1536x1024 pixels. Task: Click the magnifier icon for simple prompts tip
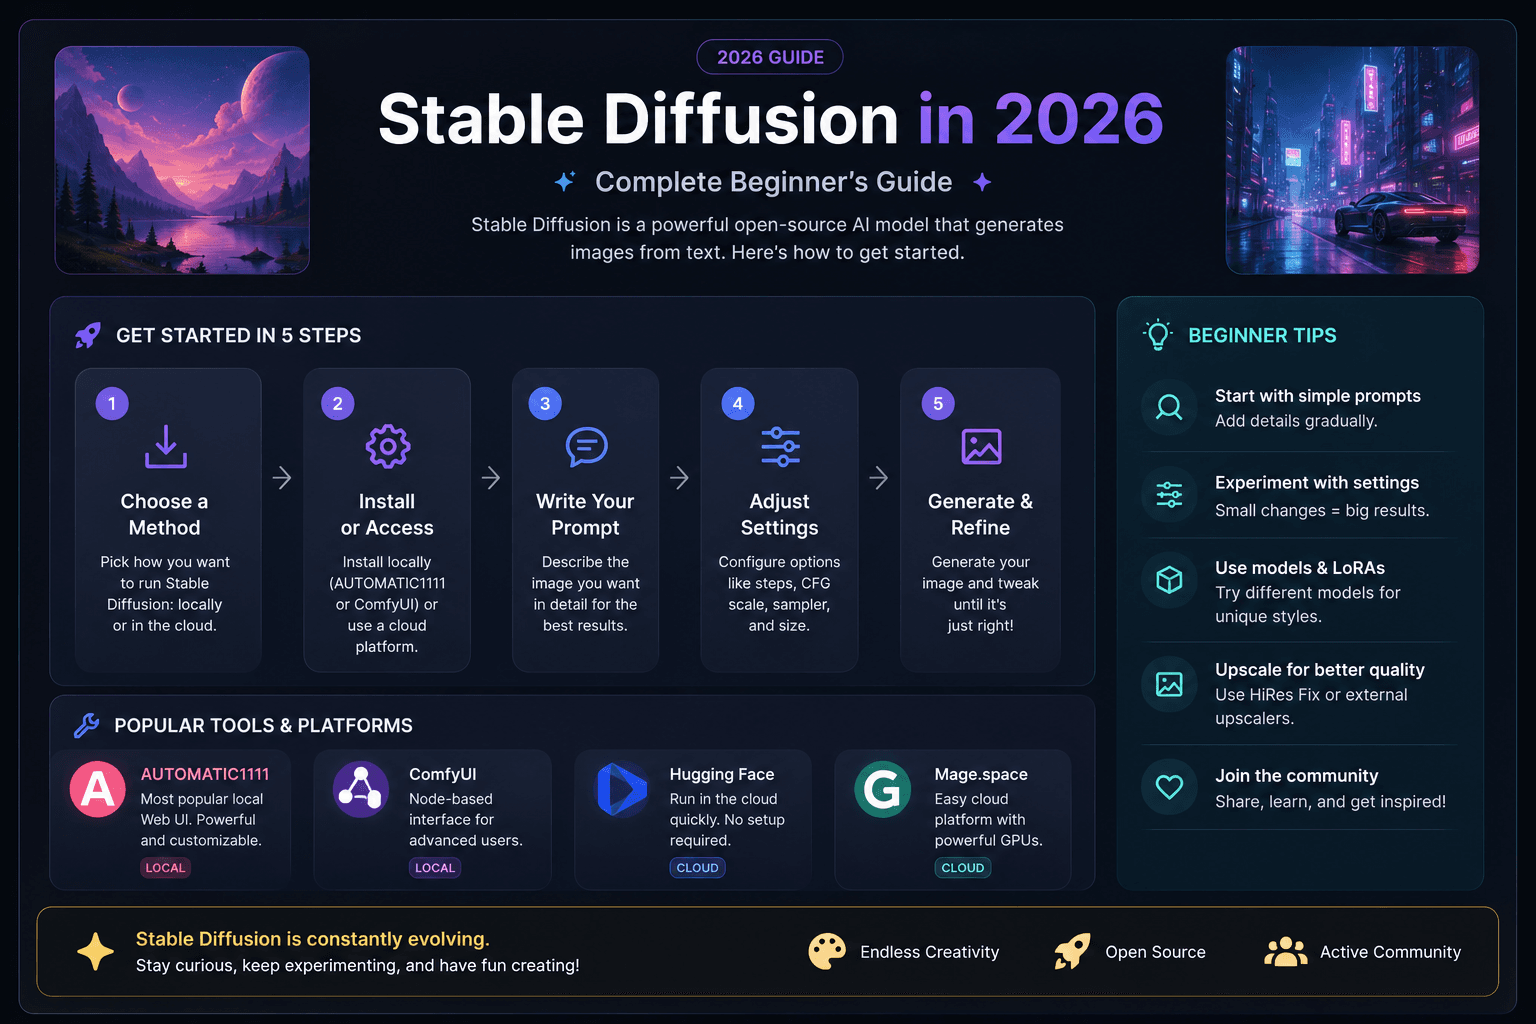pyautogui.click(x=1169, y=407)
